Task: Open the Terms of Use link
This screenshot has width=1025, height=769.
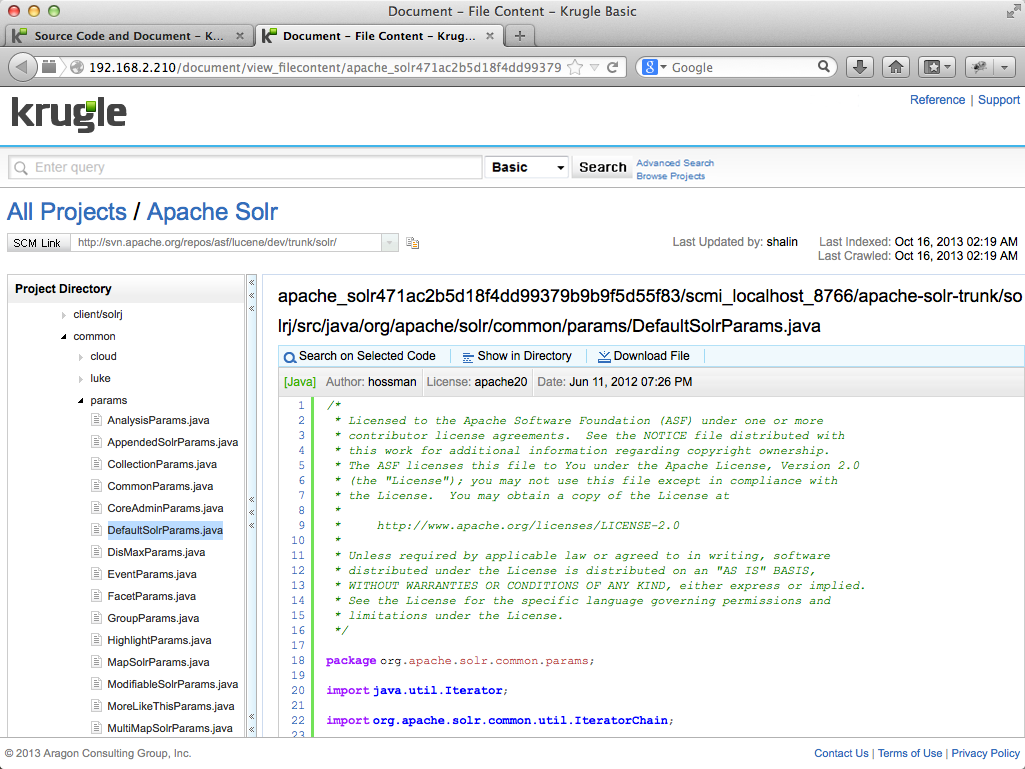Action: click(909, 753)
